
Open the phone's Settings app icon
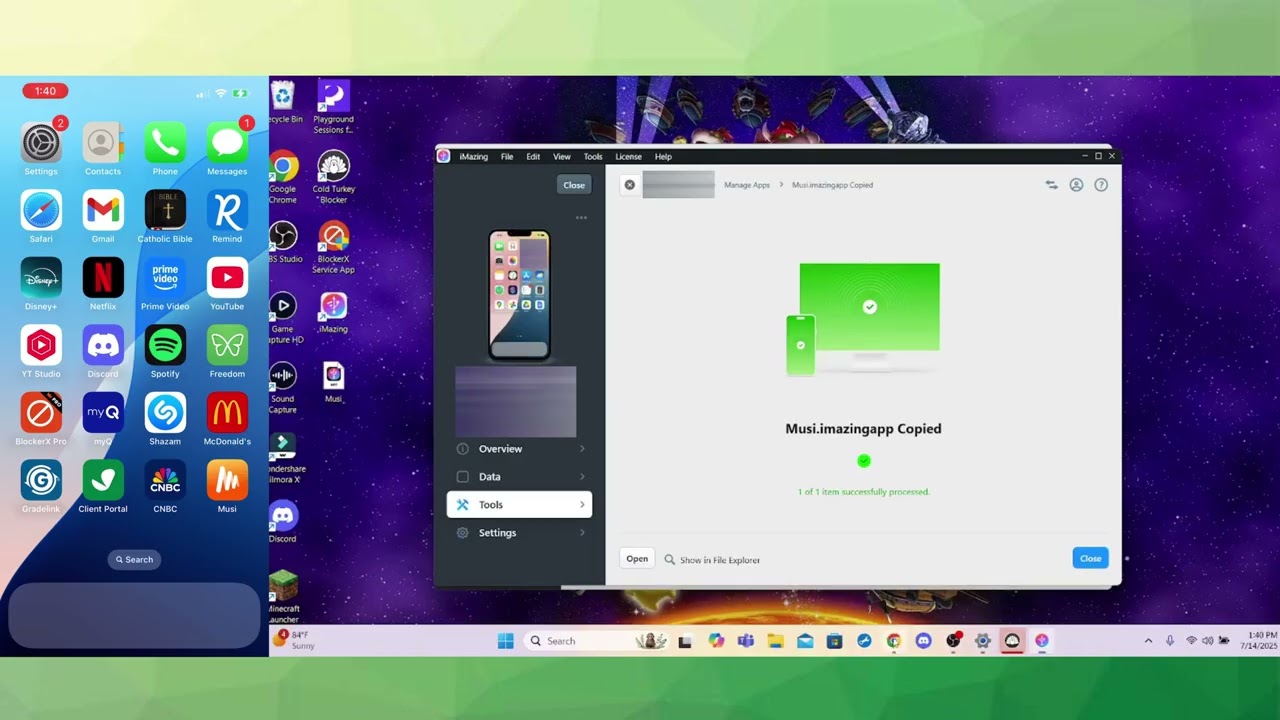pos(41,143)
